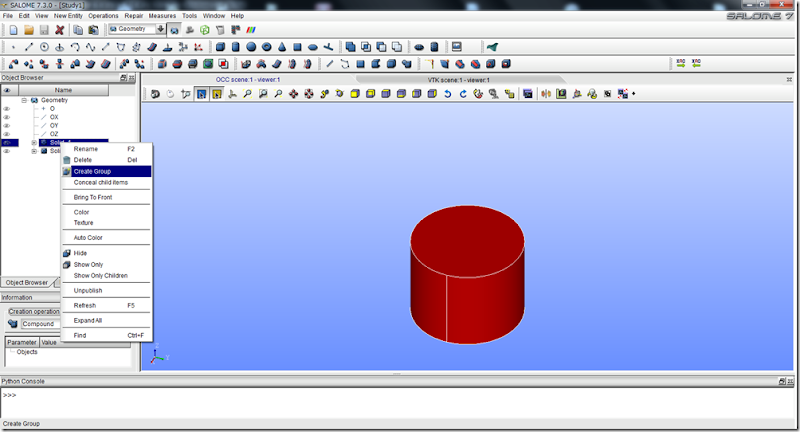The image size is (800, 432).
Task: Click the cylinder primitive icon
Action: pyautogui.click(x=235, y=47)
